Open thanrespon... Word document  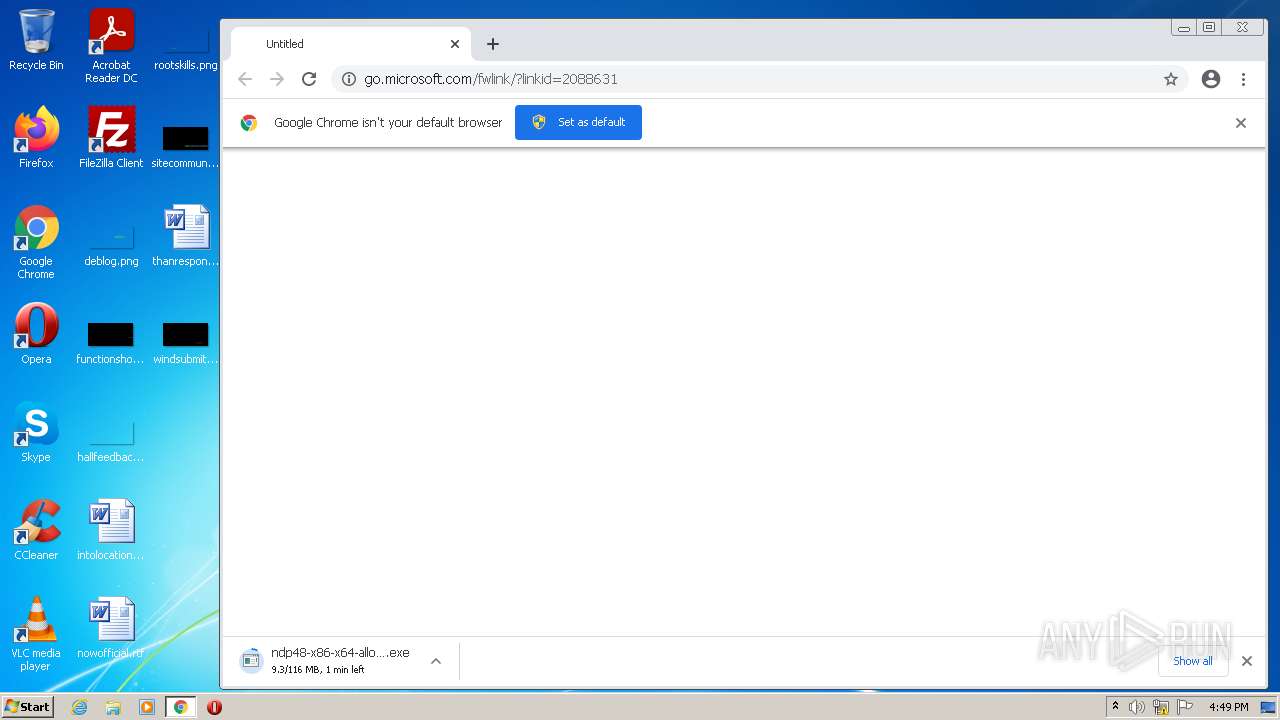pyautogui.click(x=186, y=236)
